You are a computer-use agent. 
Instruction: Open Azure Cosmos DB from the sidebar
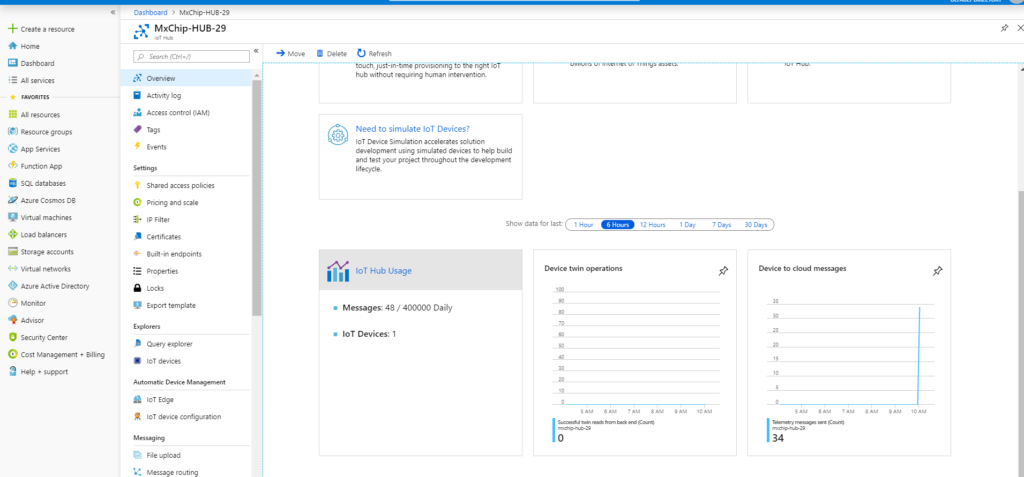pos(50,200)
